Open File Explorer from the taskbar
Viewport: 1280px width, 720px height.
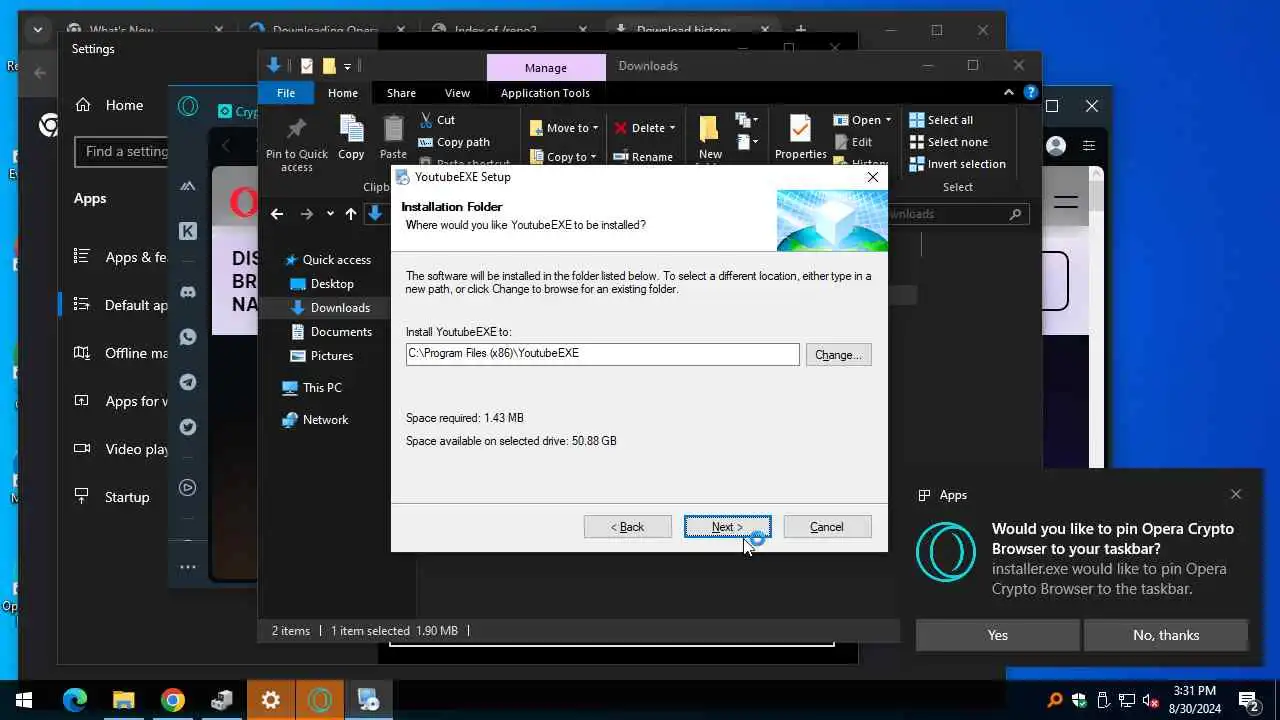tap(124, 700)
